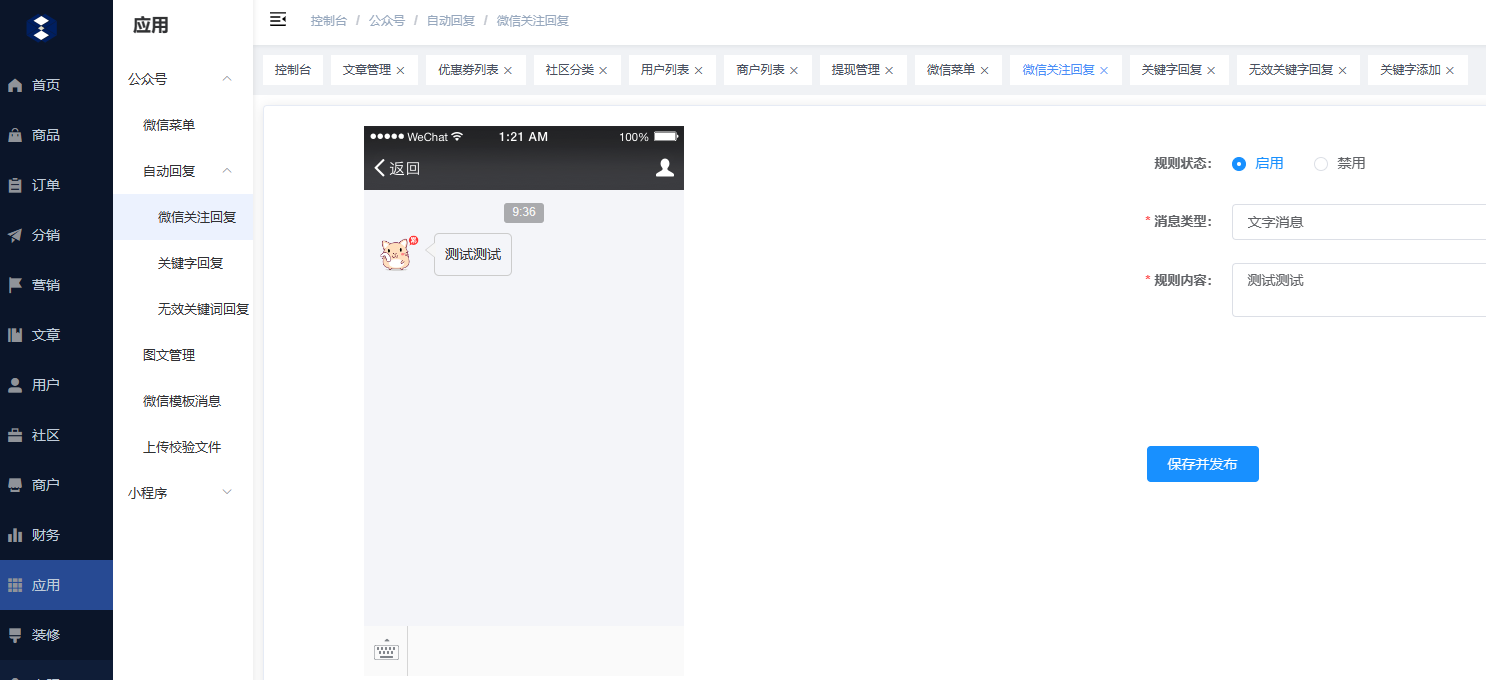Collapse the 自动回复 submenu
The height and width of the screenshot is (680, 1486).
[227, 171]
